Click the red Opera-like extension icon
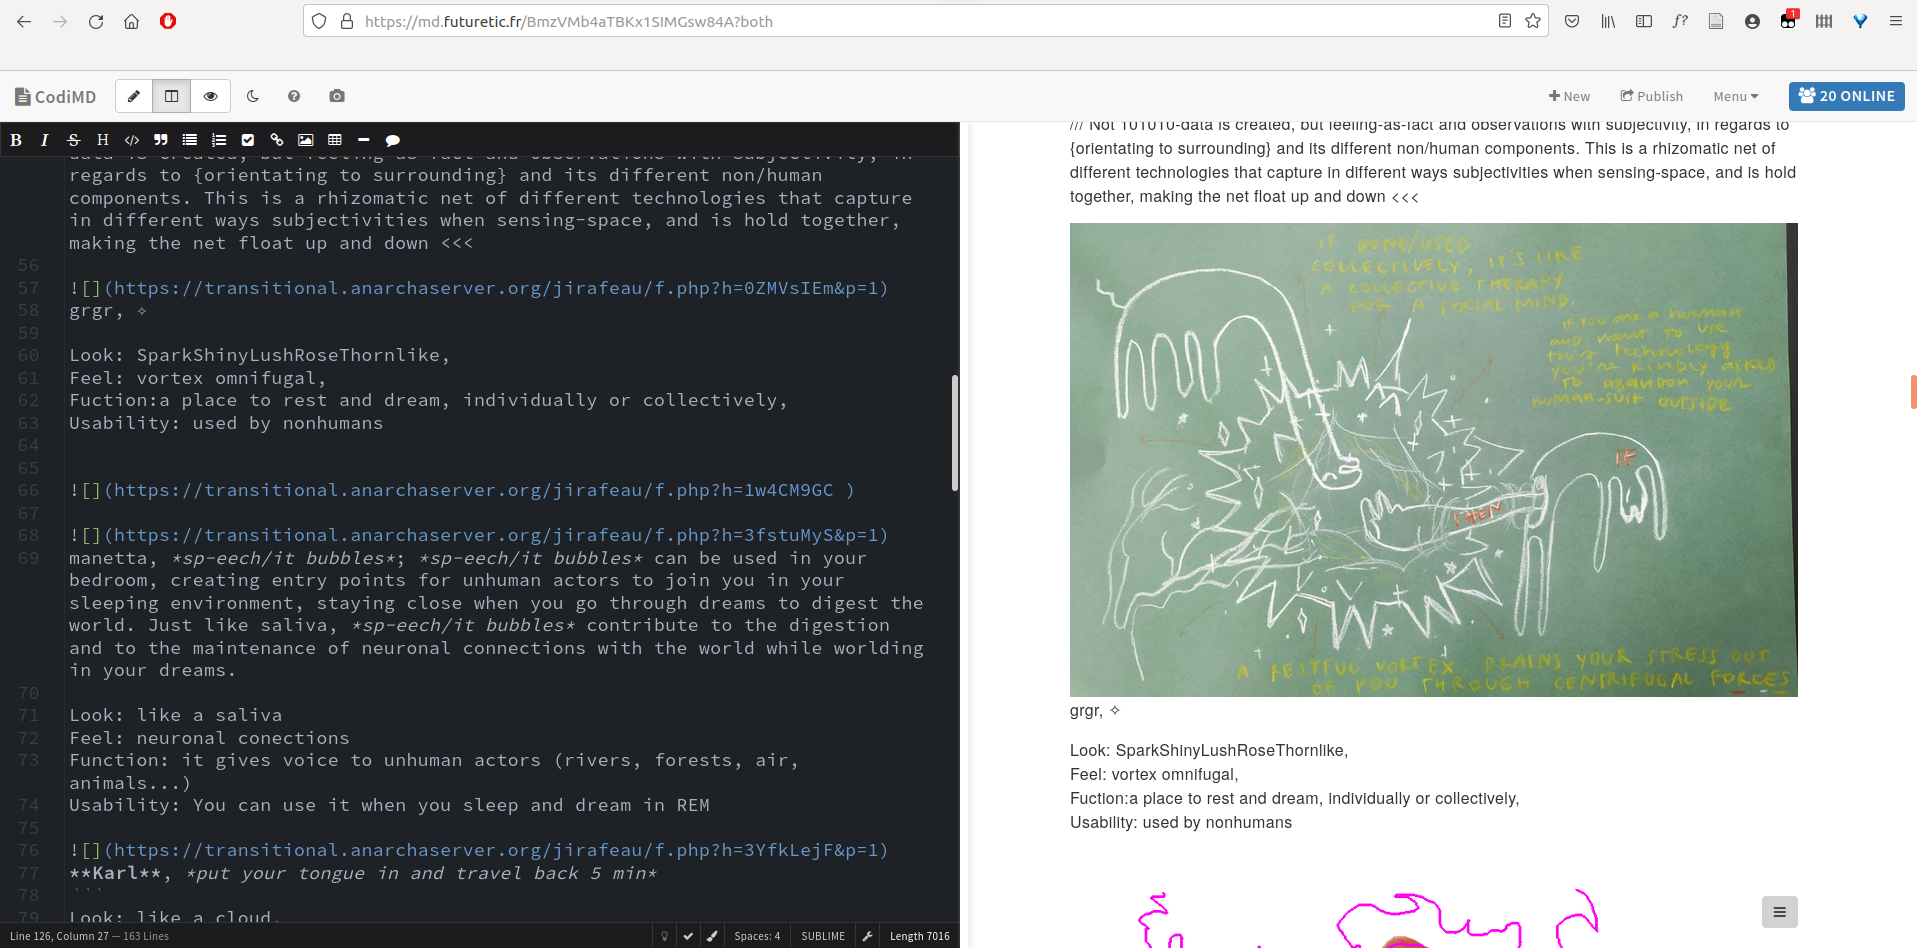 (168, 21)
